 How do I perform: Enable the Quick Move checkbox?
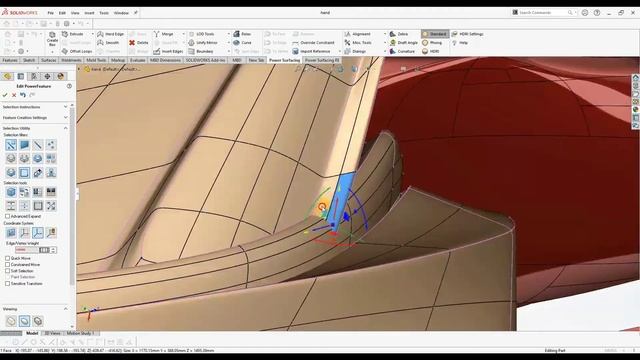point(7,258)
